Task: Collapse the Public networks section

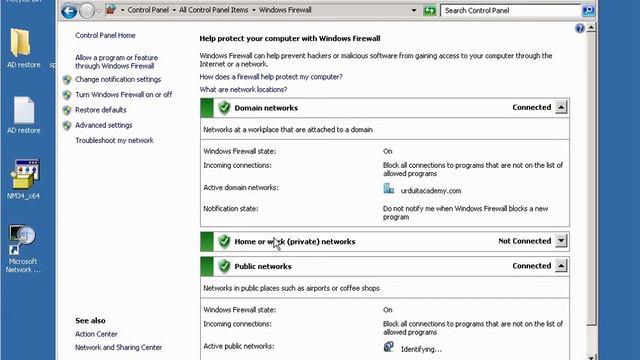Action: tap(561, 266)
